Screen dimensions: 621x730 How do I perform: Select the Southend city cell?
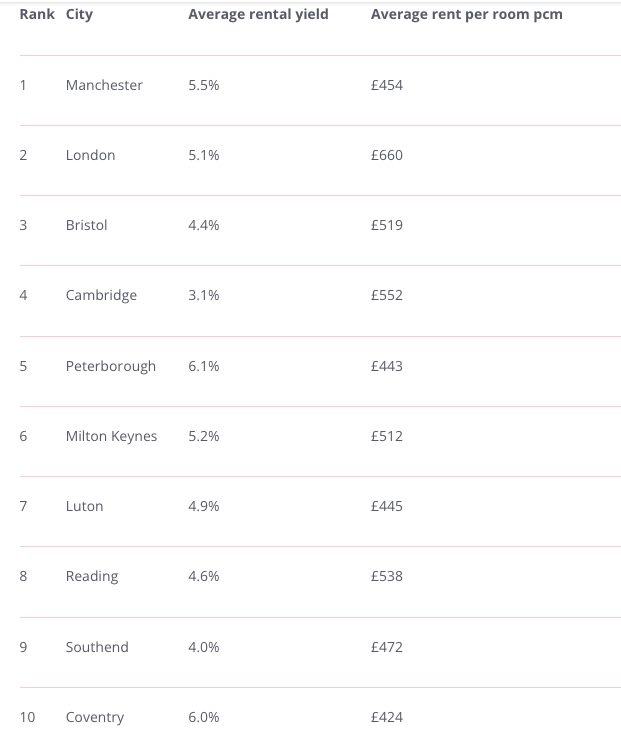tap(97, 647)
